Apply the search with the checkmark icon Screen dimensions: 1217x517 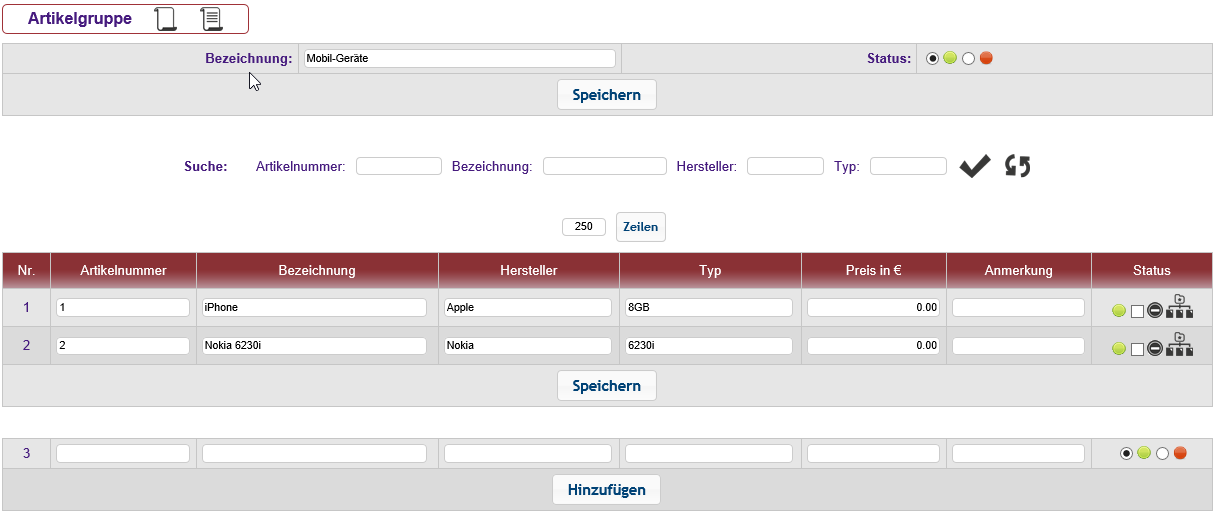(x=975, y=166)
